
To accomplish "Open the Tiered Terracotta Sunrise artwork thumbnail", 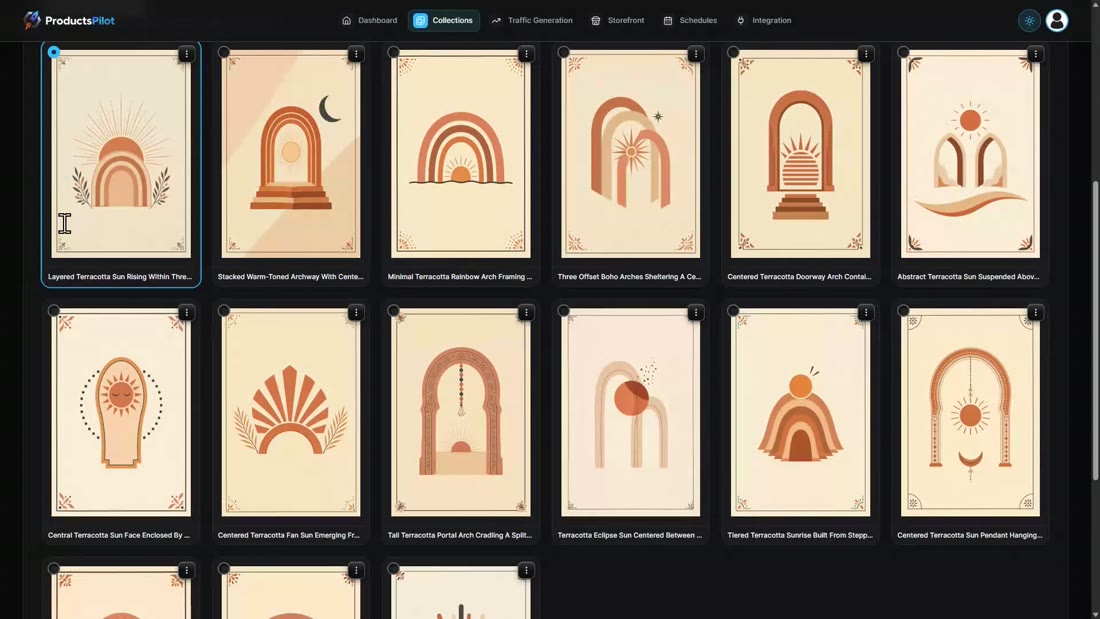I will pyautogui.click(x=800, y=413).
